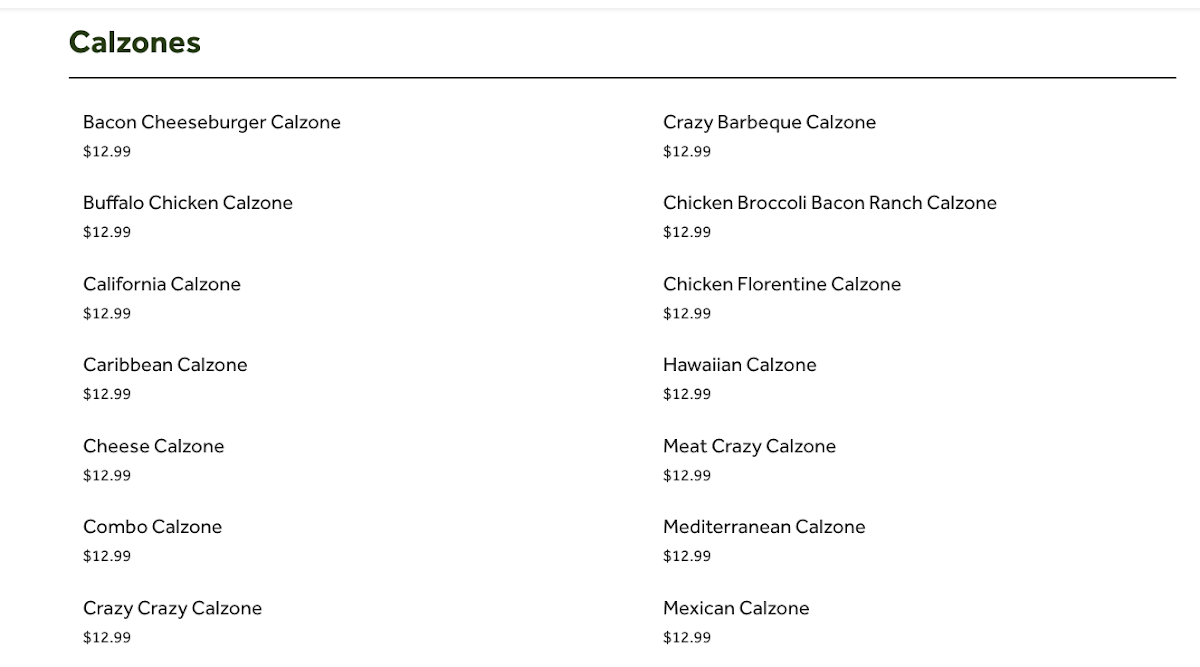Open the Mexican Calzone item
1200x667 pixels.
tap(737, 608)
